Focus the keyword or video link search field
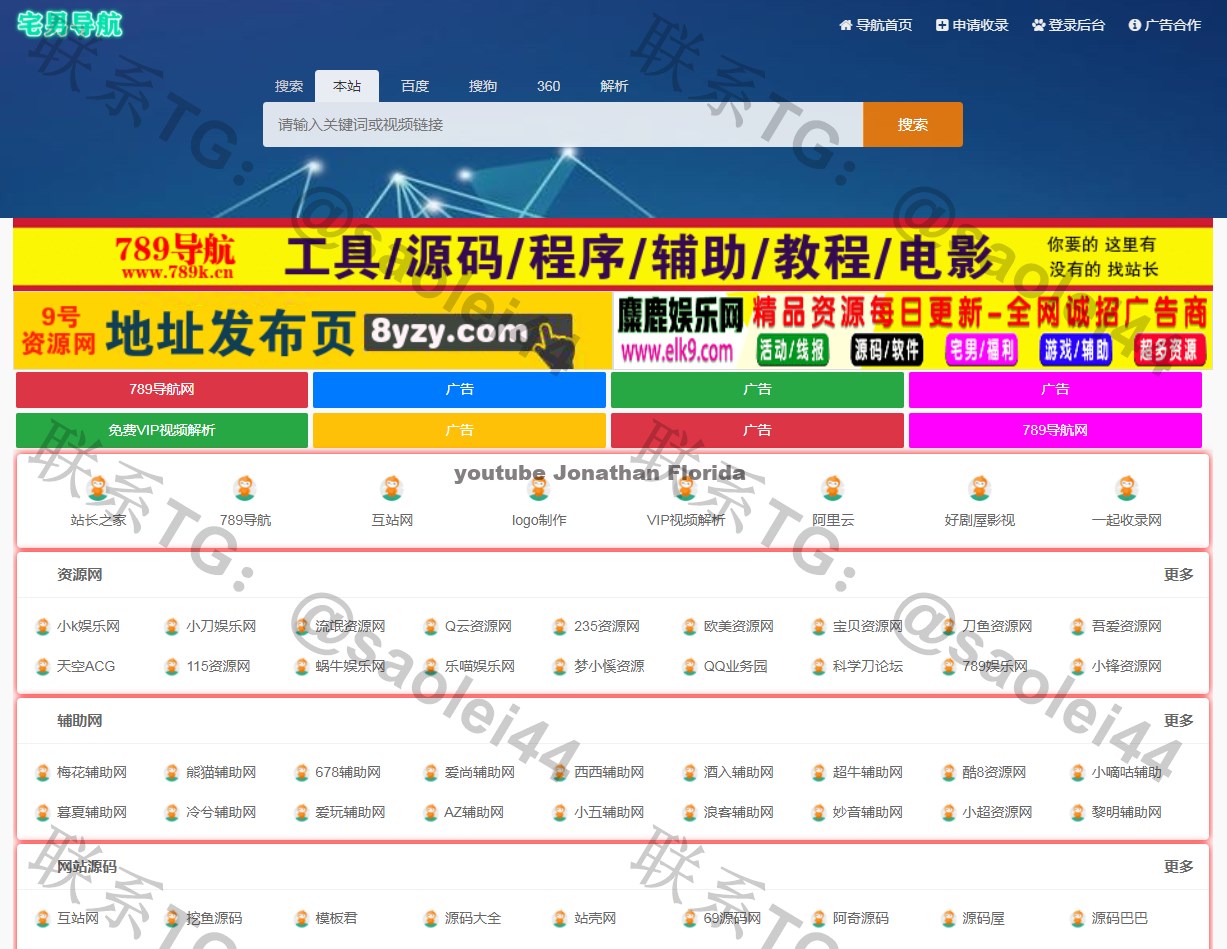The image size is (1227, 949). [x=563, y=124]
